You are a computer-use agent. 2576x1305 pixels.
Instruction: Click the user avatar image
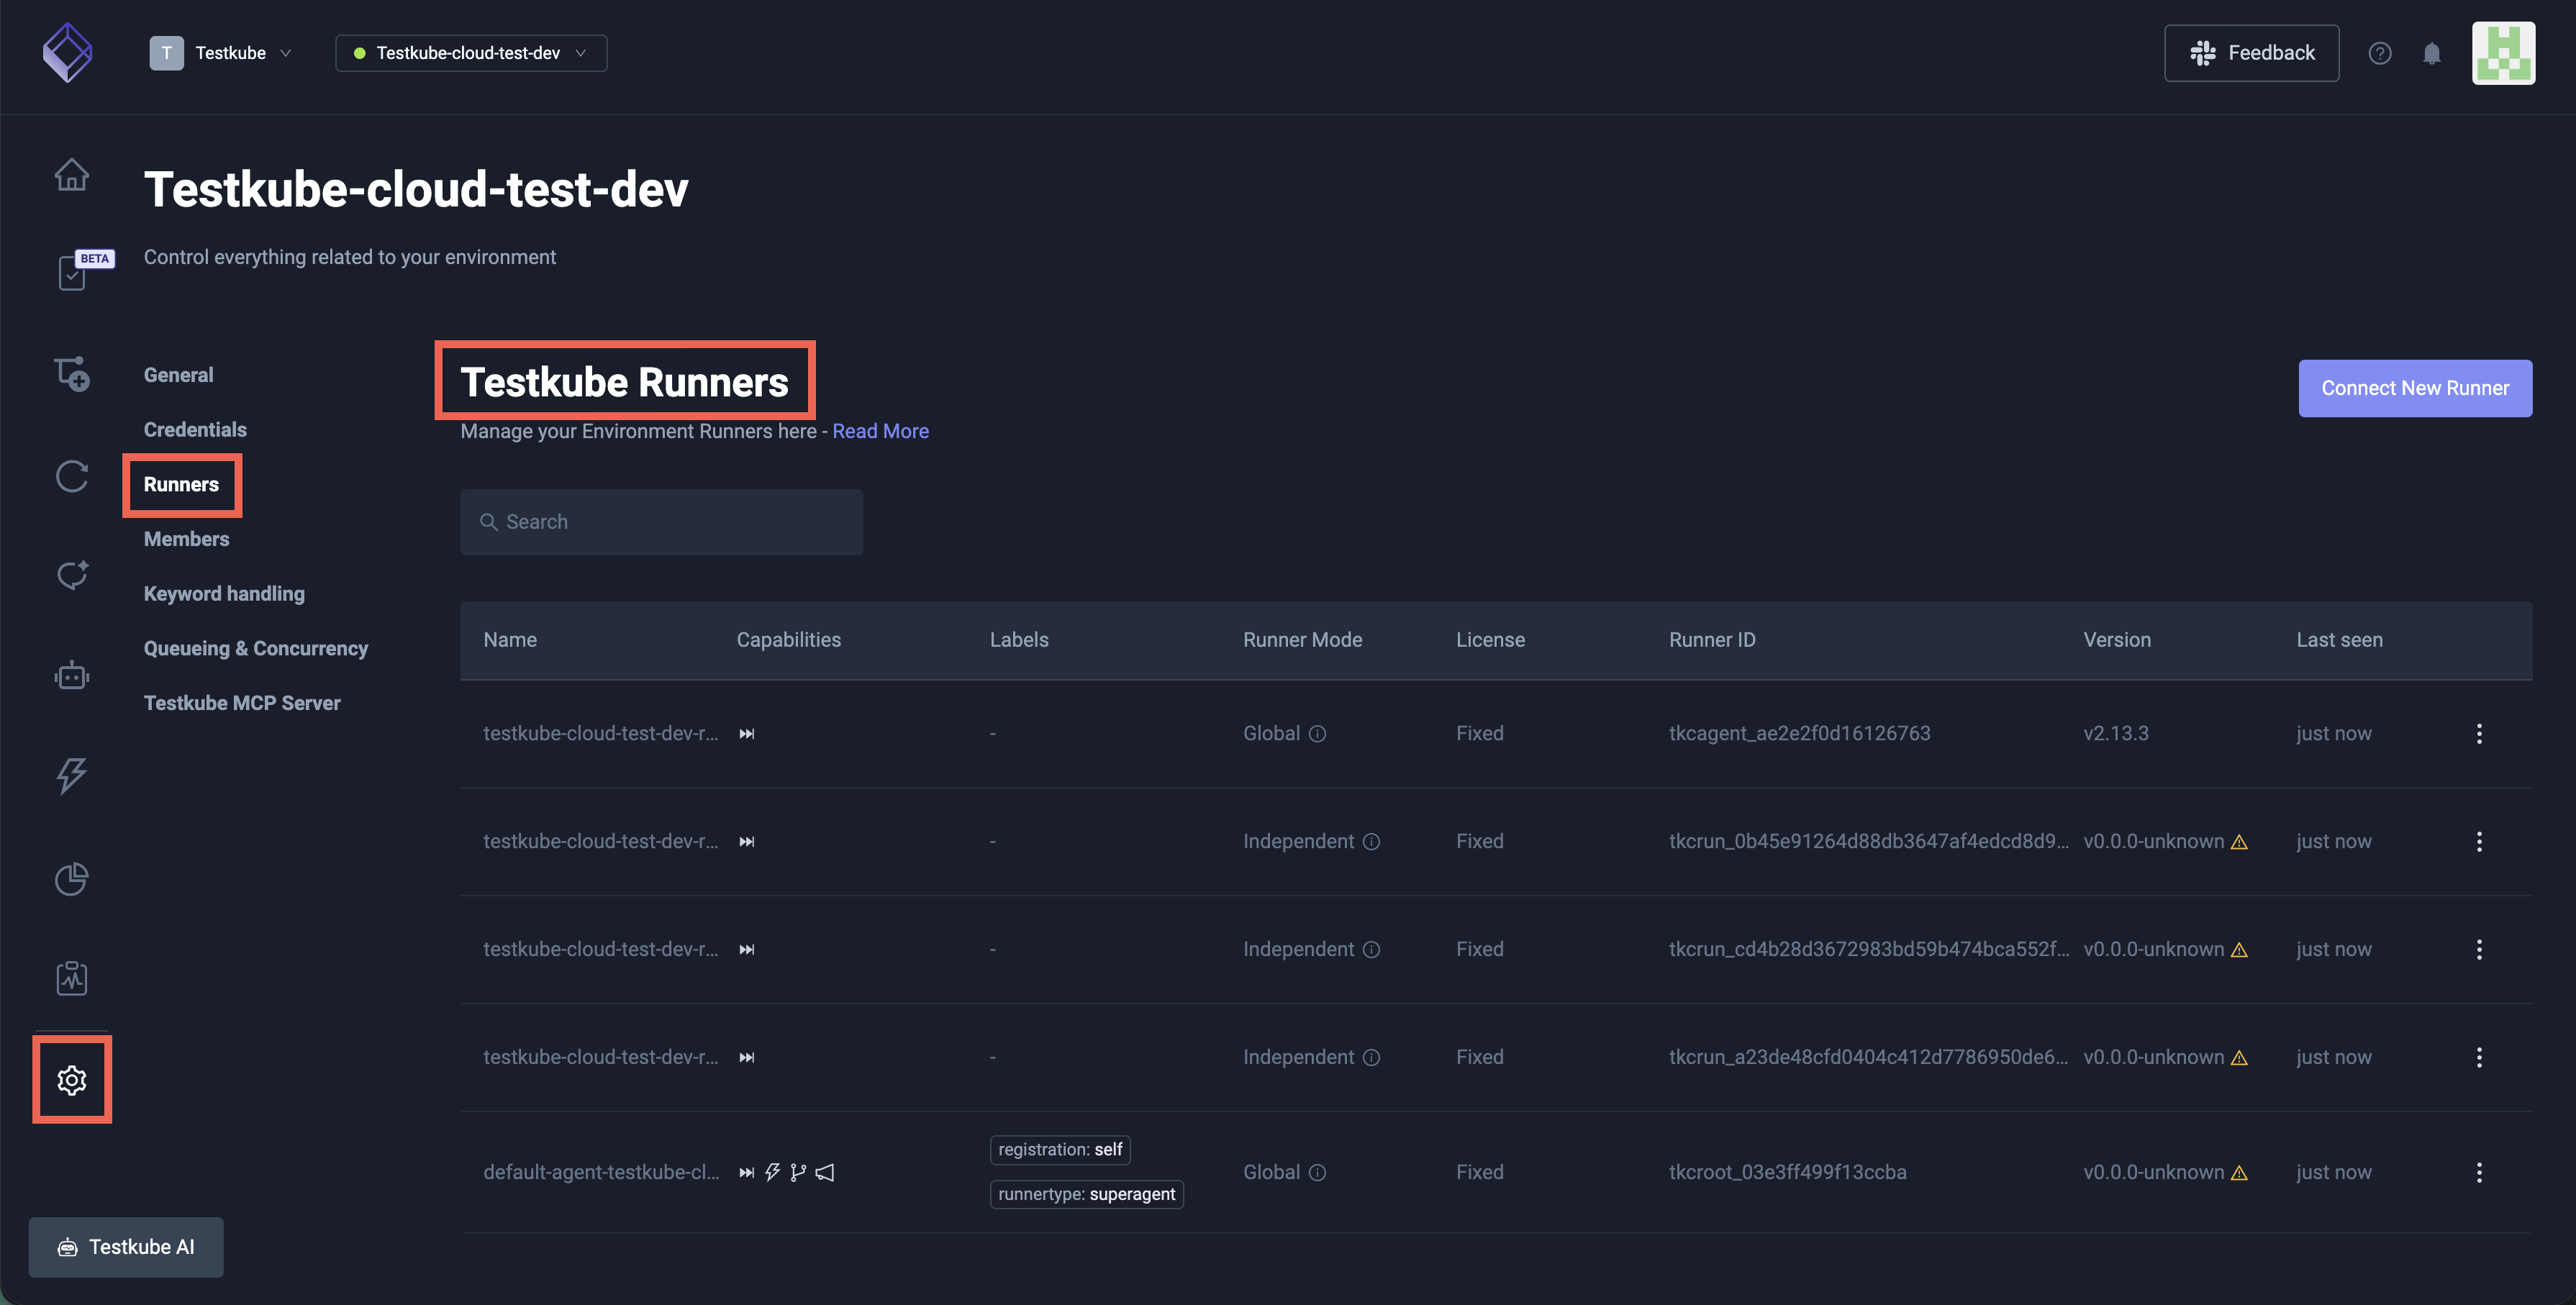2503,53
